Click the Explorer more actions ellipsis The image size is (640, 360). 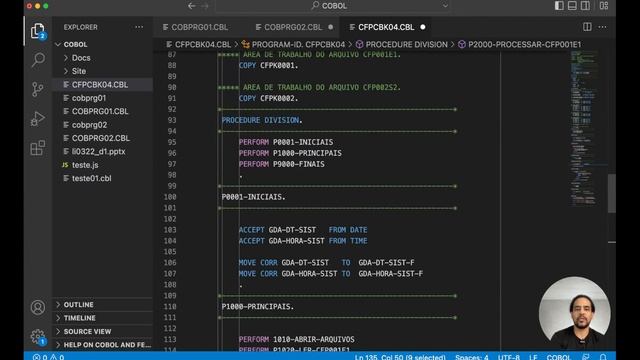pos(139,27)
